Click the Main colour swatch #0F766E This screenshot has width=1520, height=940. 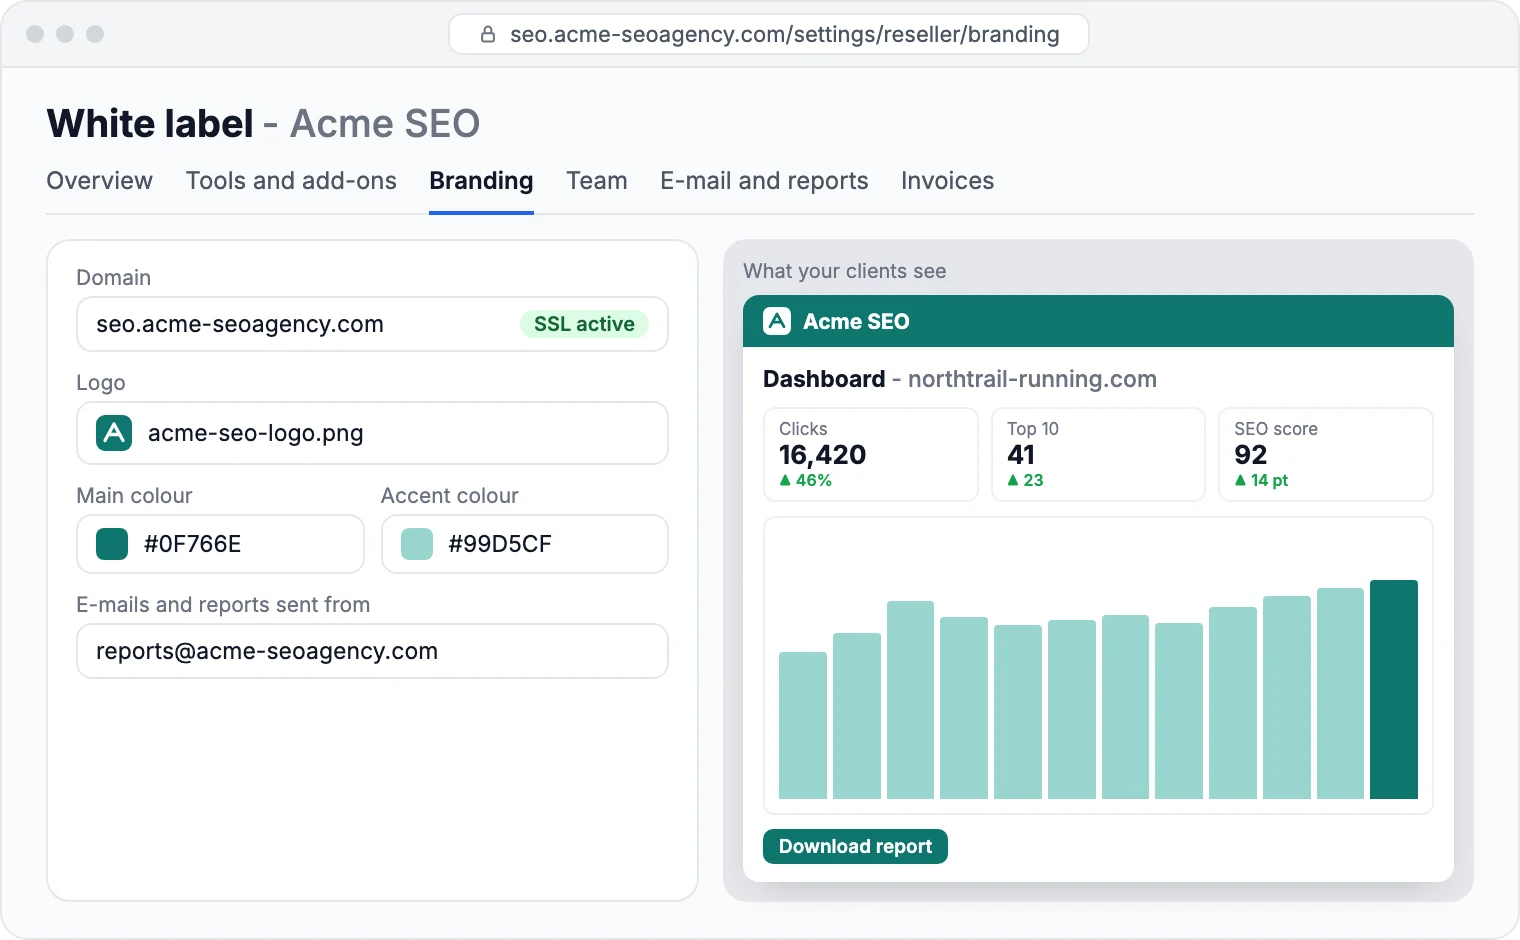click(112, 544)
